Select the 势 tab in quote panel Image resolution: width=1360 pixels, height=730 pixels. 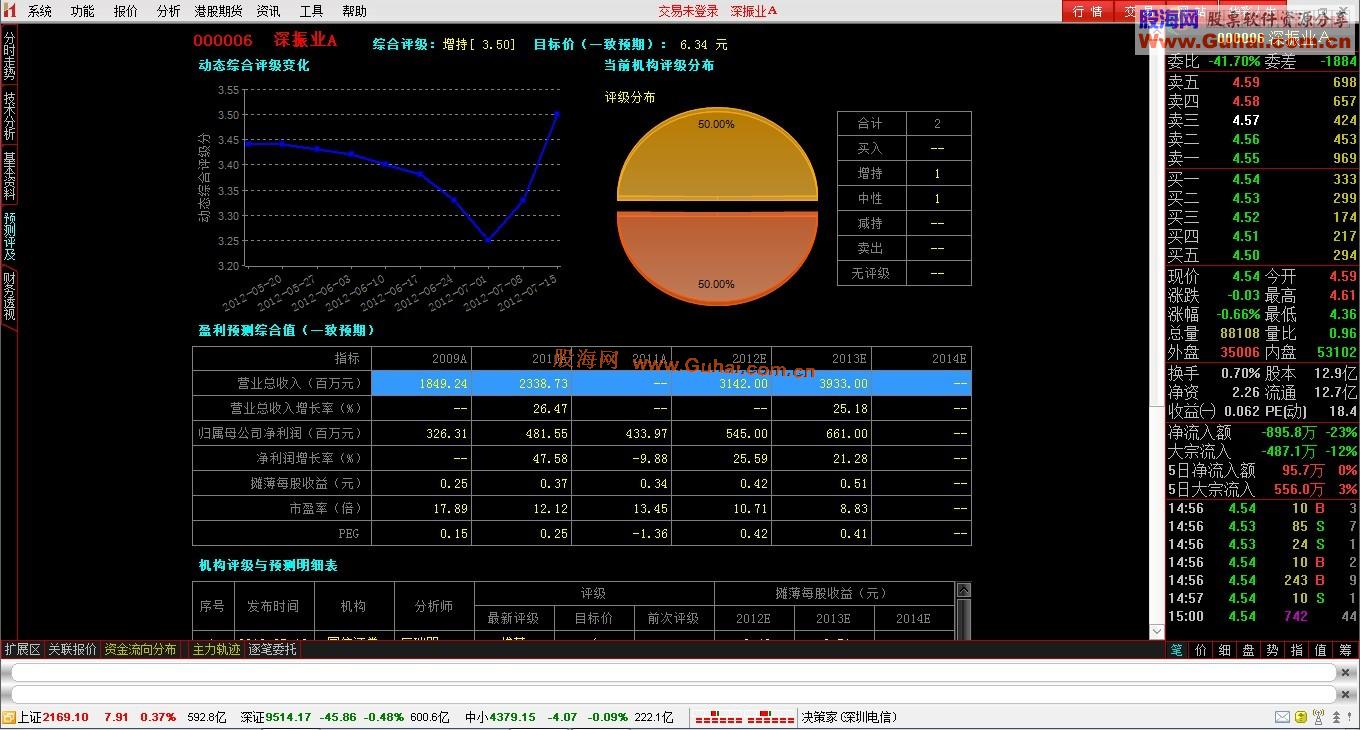click(x=1272, y=649)
